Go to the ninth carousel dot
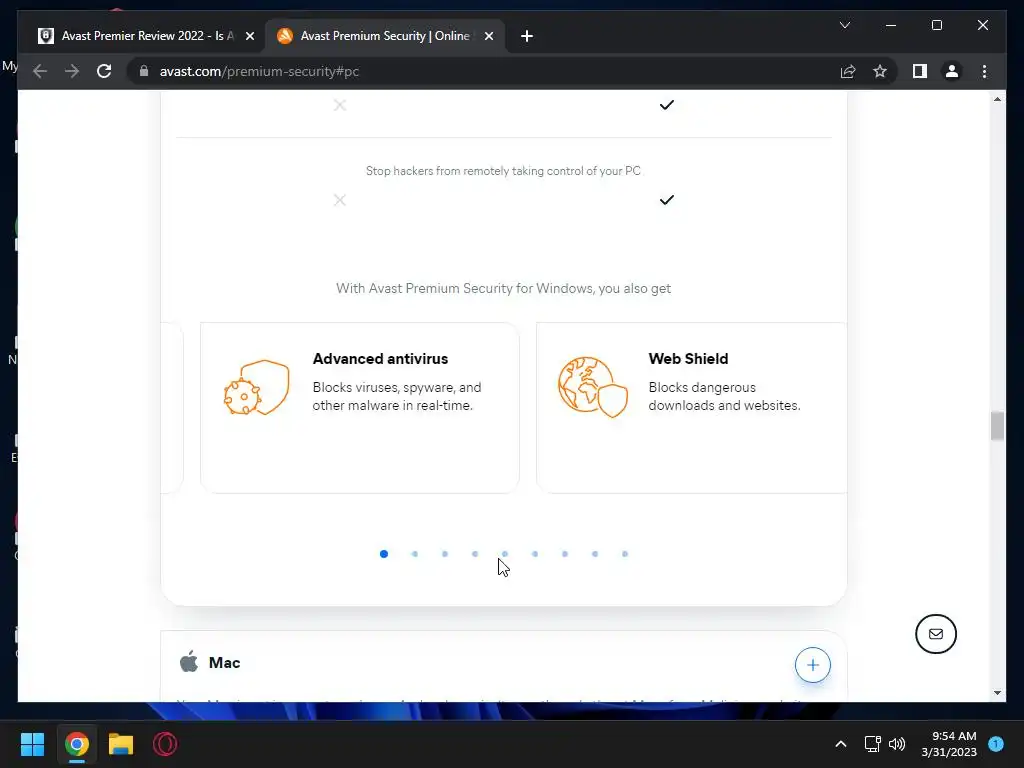Screen dimensions: 1024x768 click(625, 554)
